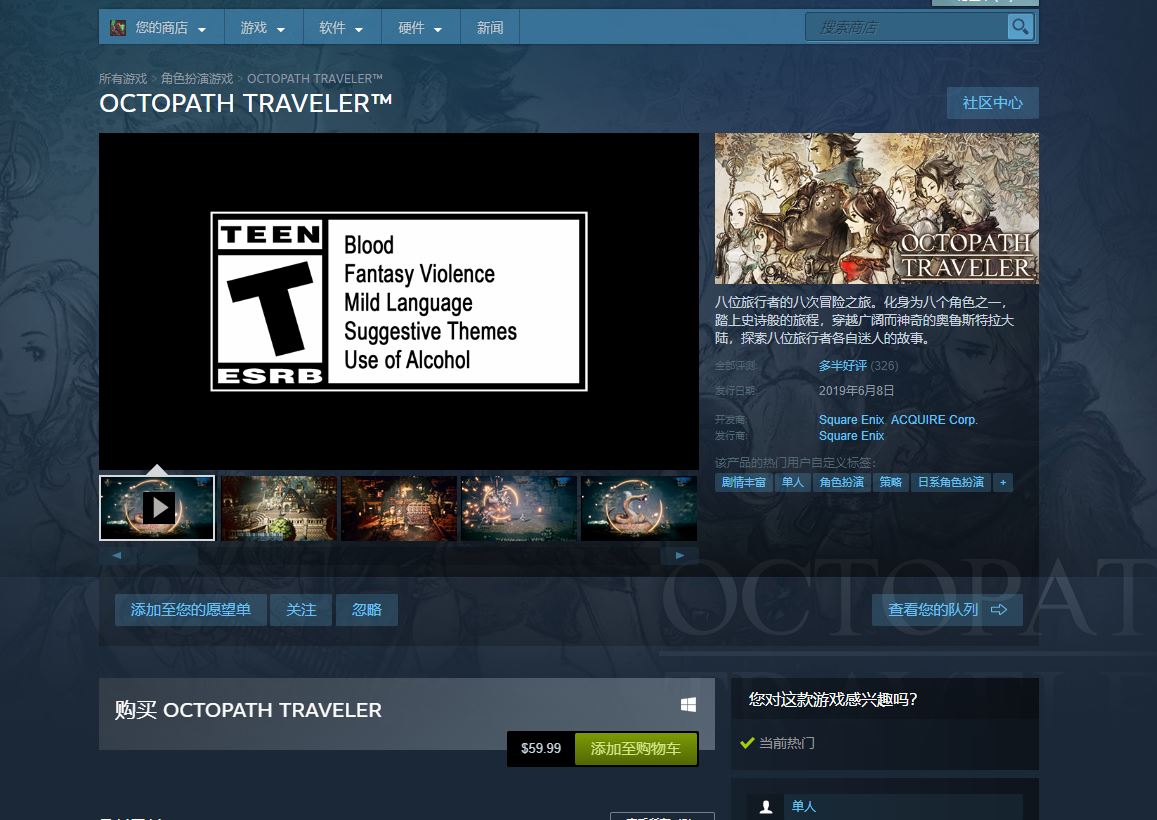The height and width of the screenshot is (820, 1157).
Task: Click the ESRB Teen rating image in player
Action: (398, 301)
